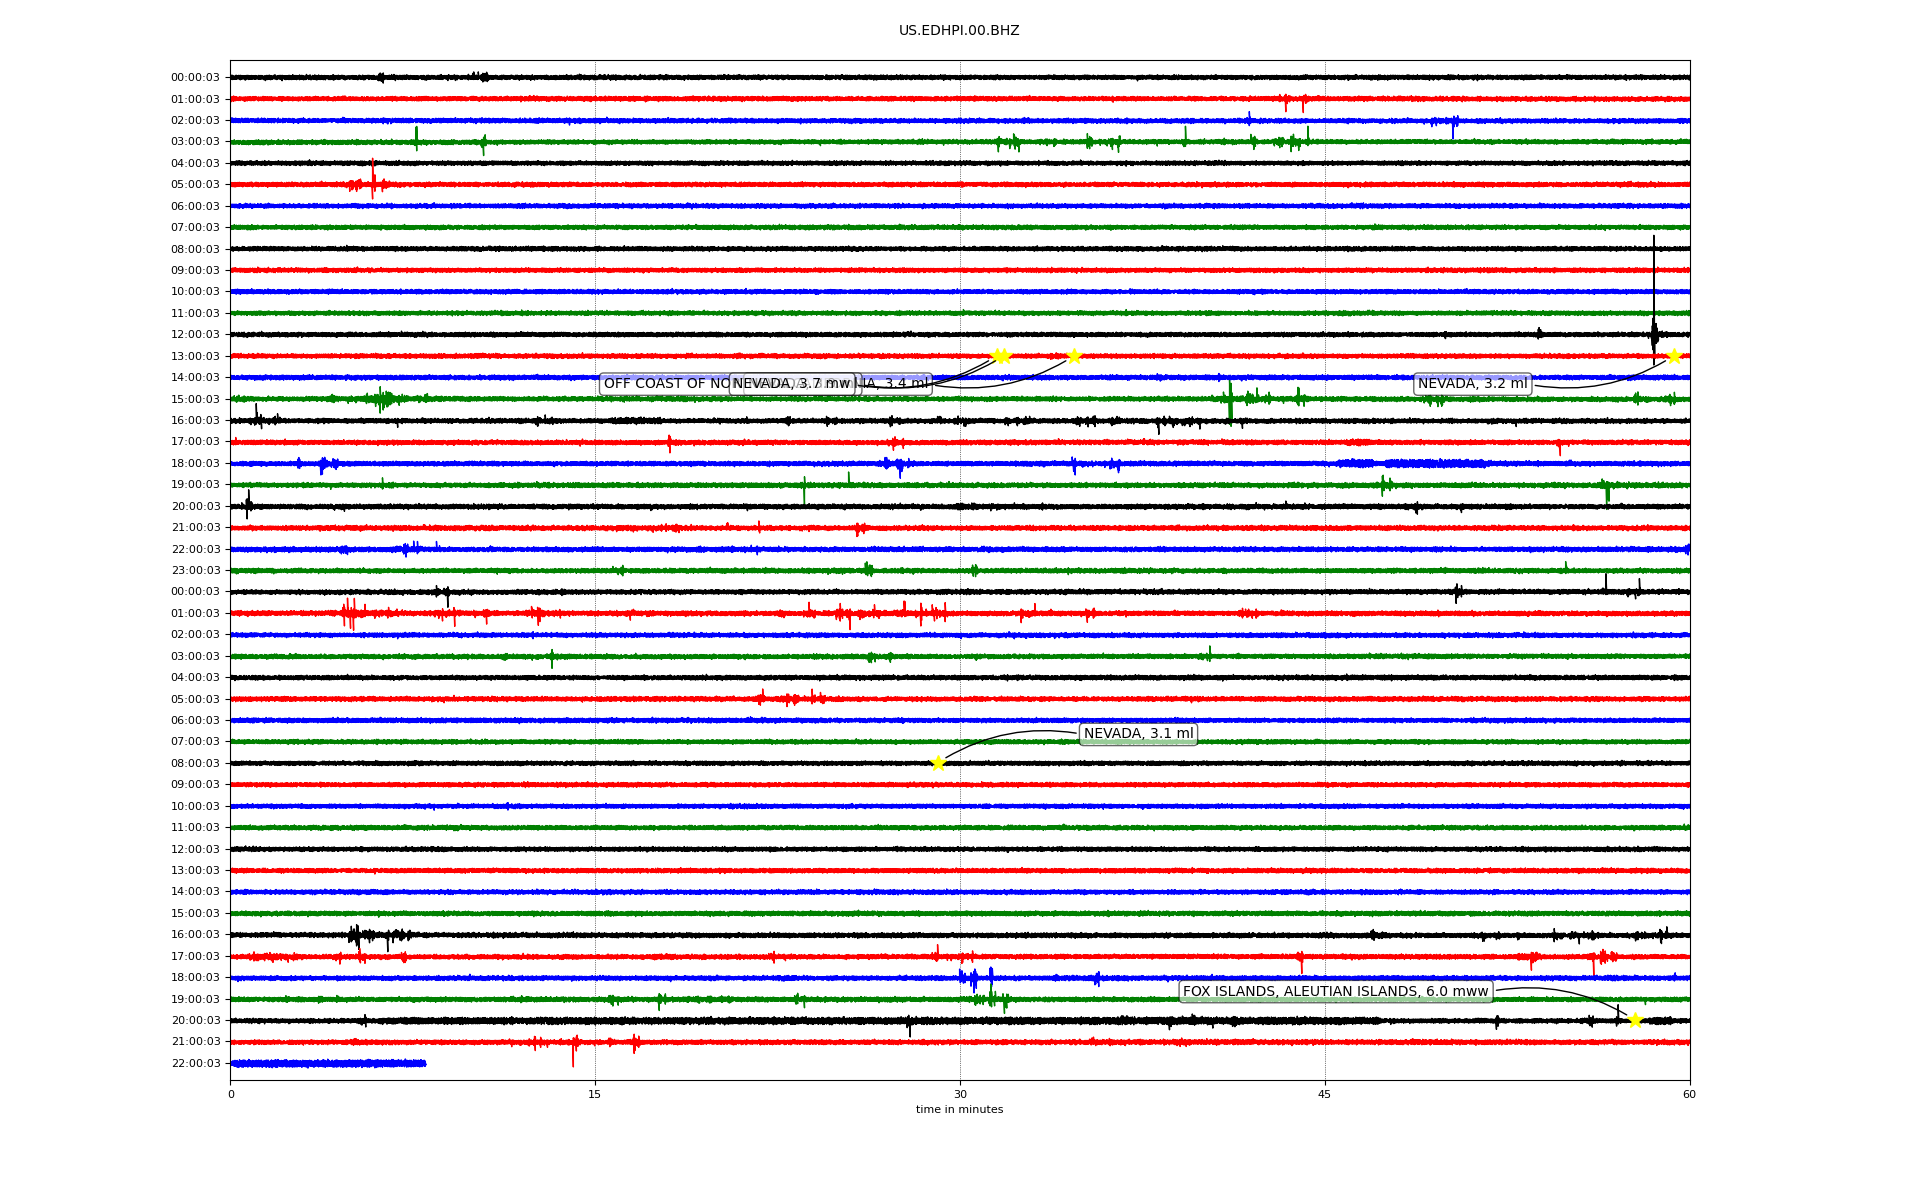Click the partly hidden OFF COAST OF NO... label

click(665, 384)
